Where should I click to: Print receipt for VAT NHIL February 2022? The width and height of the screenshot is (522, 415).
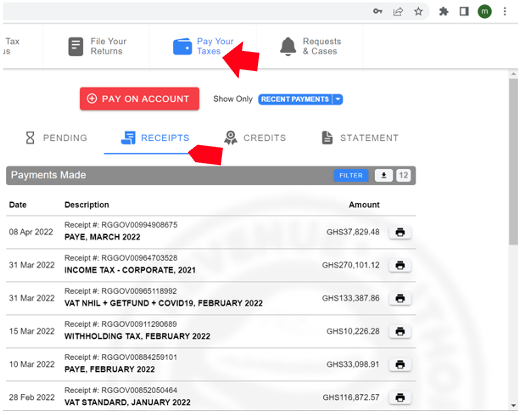click(x=400, y=298)
